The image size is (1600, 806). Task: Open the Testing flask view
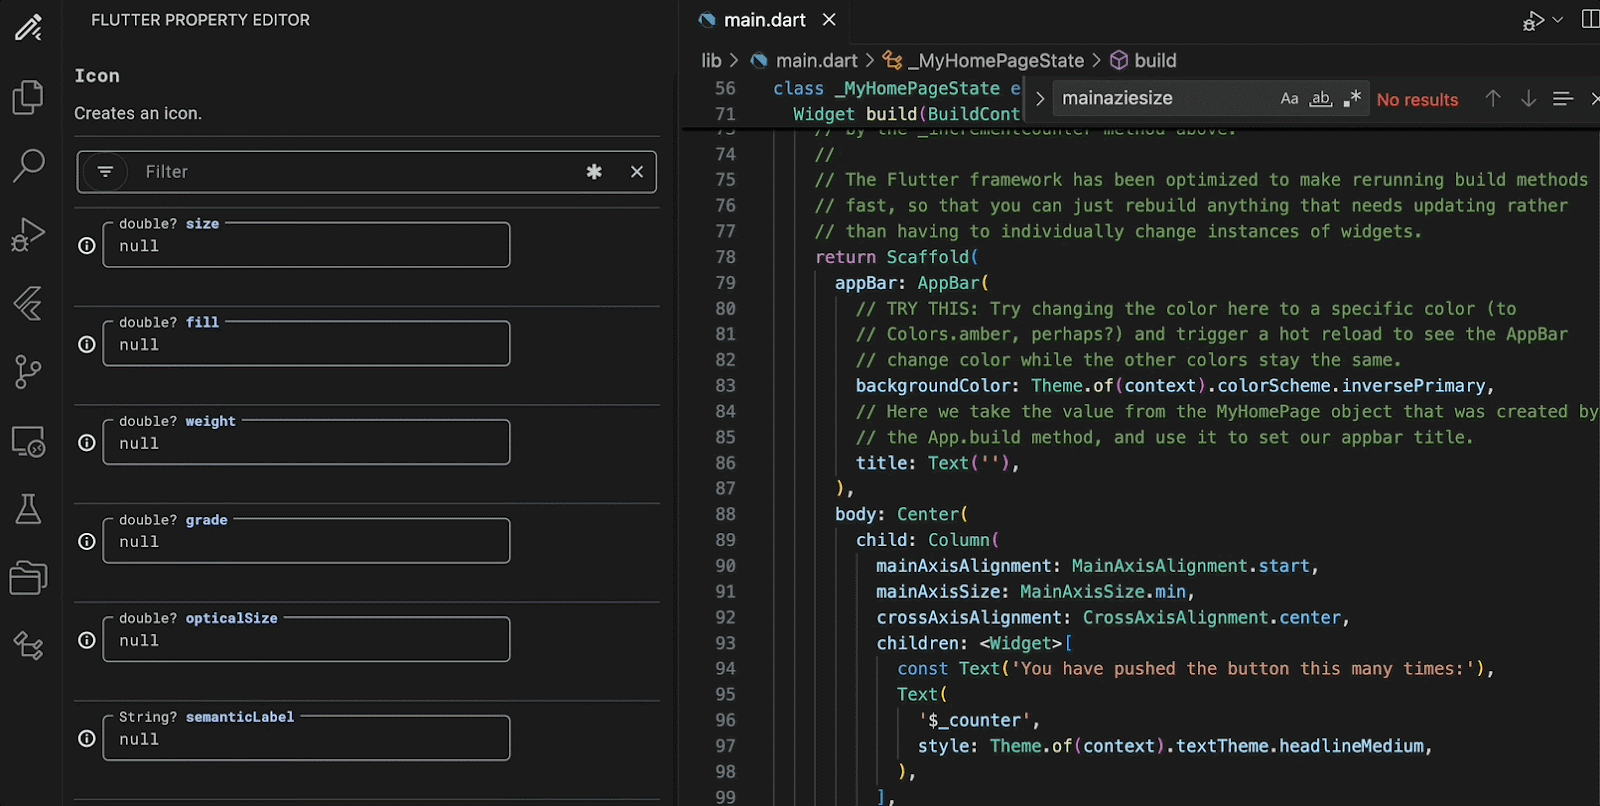pyautogui.click(x=28, y=509)
